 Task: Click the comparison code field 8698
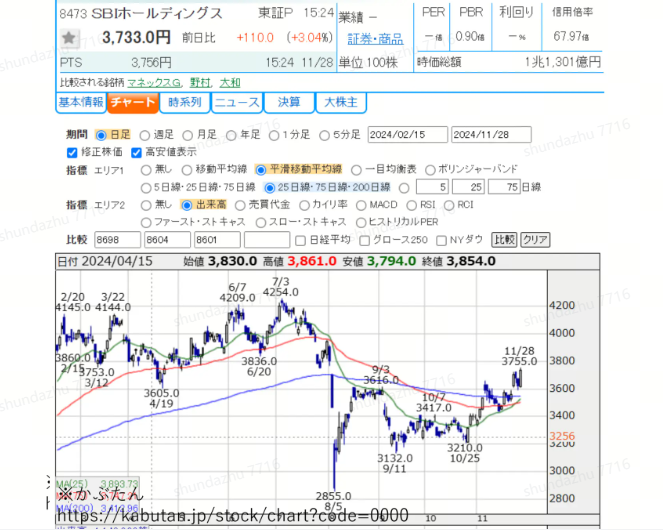click(118, 240)
